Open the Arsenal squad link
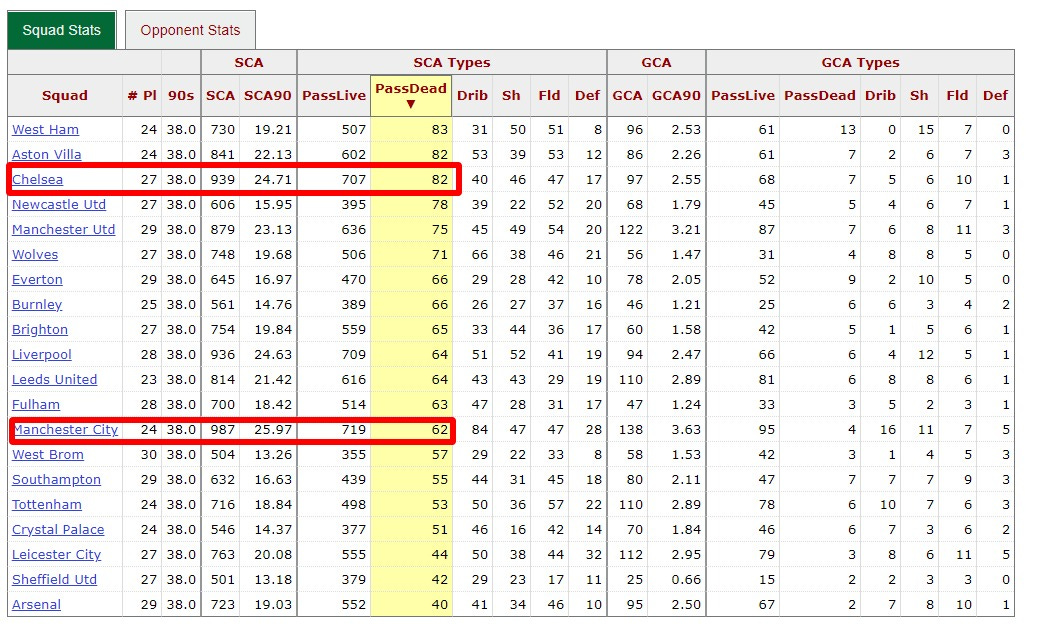1038x630 pixels. tap(36, 605)
